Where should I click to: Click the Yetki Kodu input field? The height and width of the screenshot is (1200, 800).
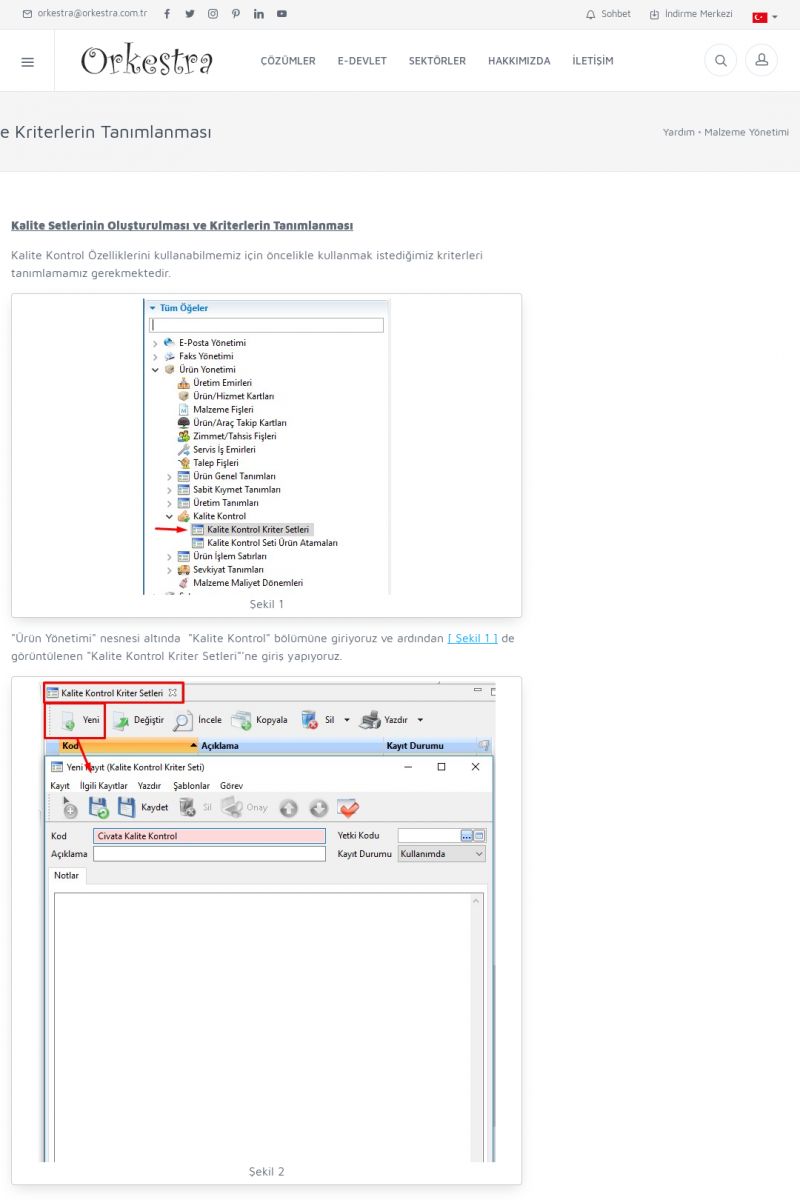click(x=429, y=836)
